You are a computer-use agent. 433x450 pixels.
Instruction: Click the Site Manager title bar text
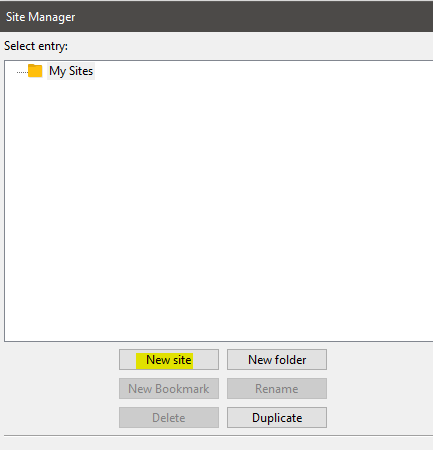pos(41,17)
